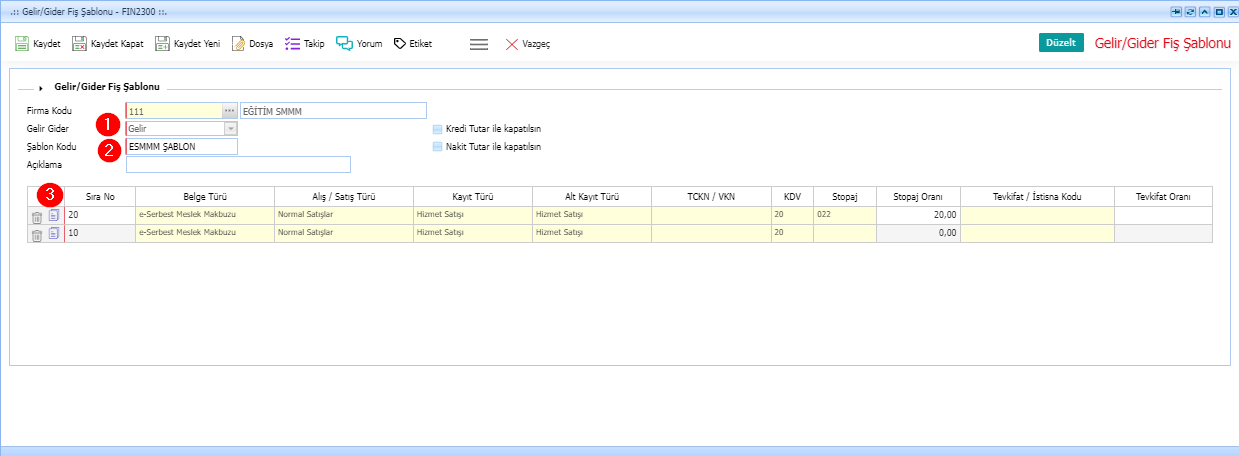Click Kaydet Kapat to save and close
Screen dimensions: 1239x456
pos(107,44)
